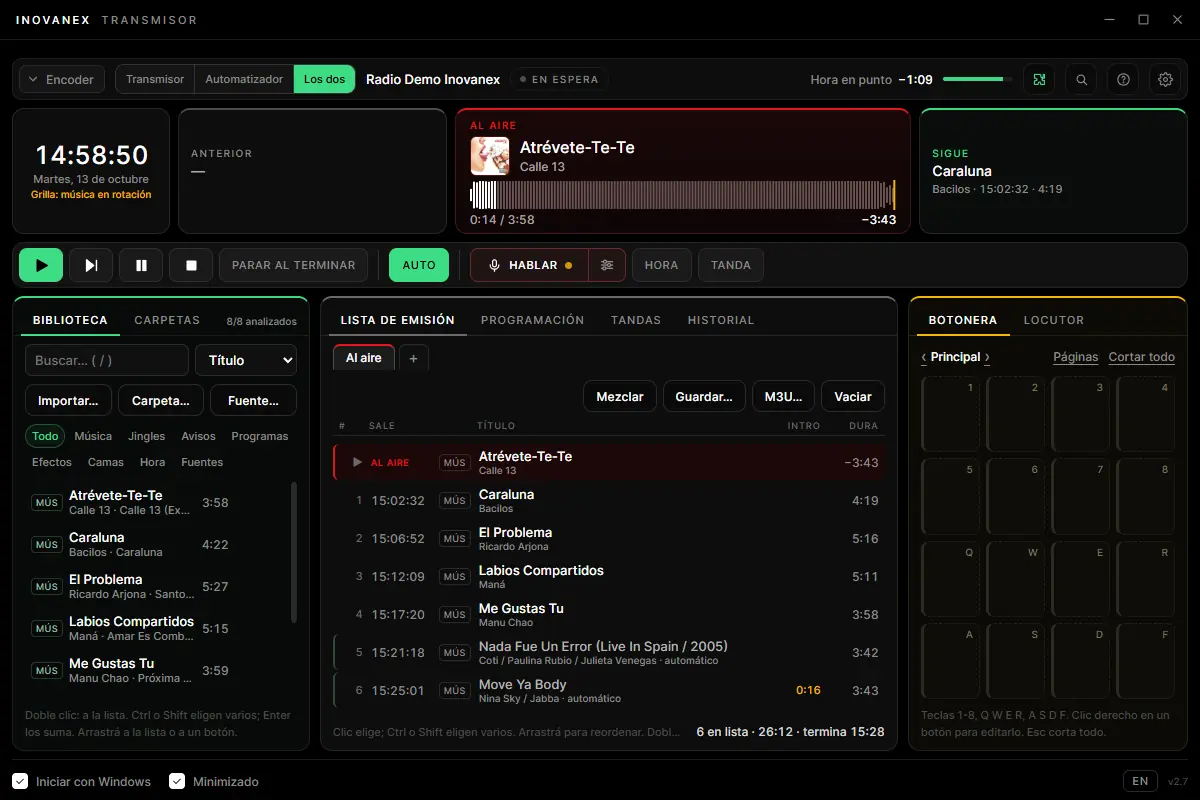1200x800 pixels.
Task: Click the Hora en punto progress bar
Action: [976, 79]
